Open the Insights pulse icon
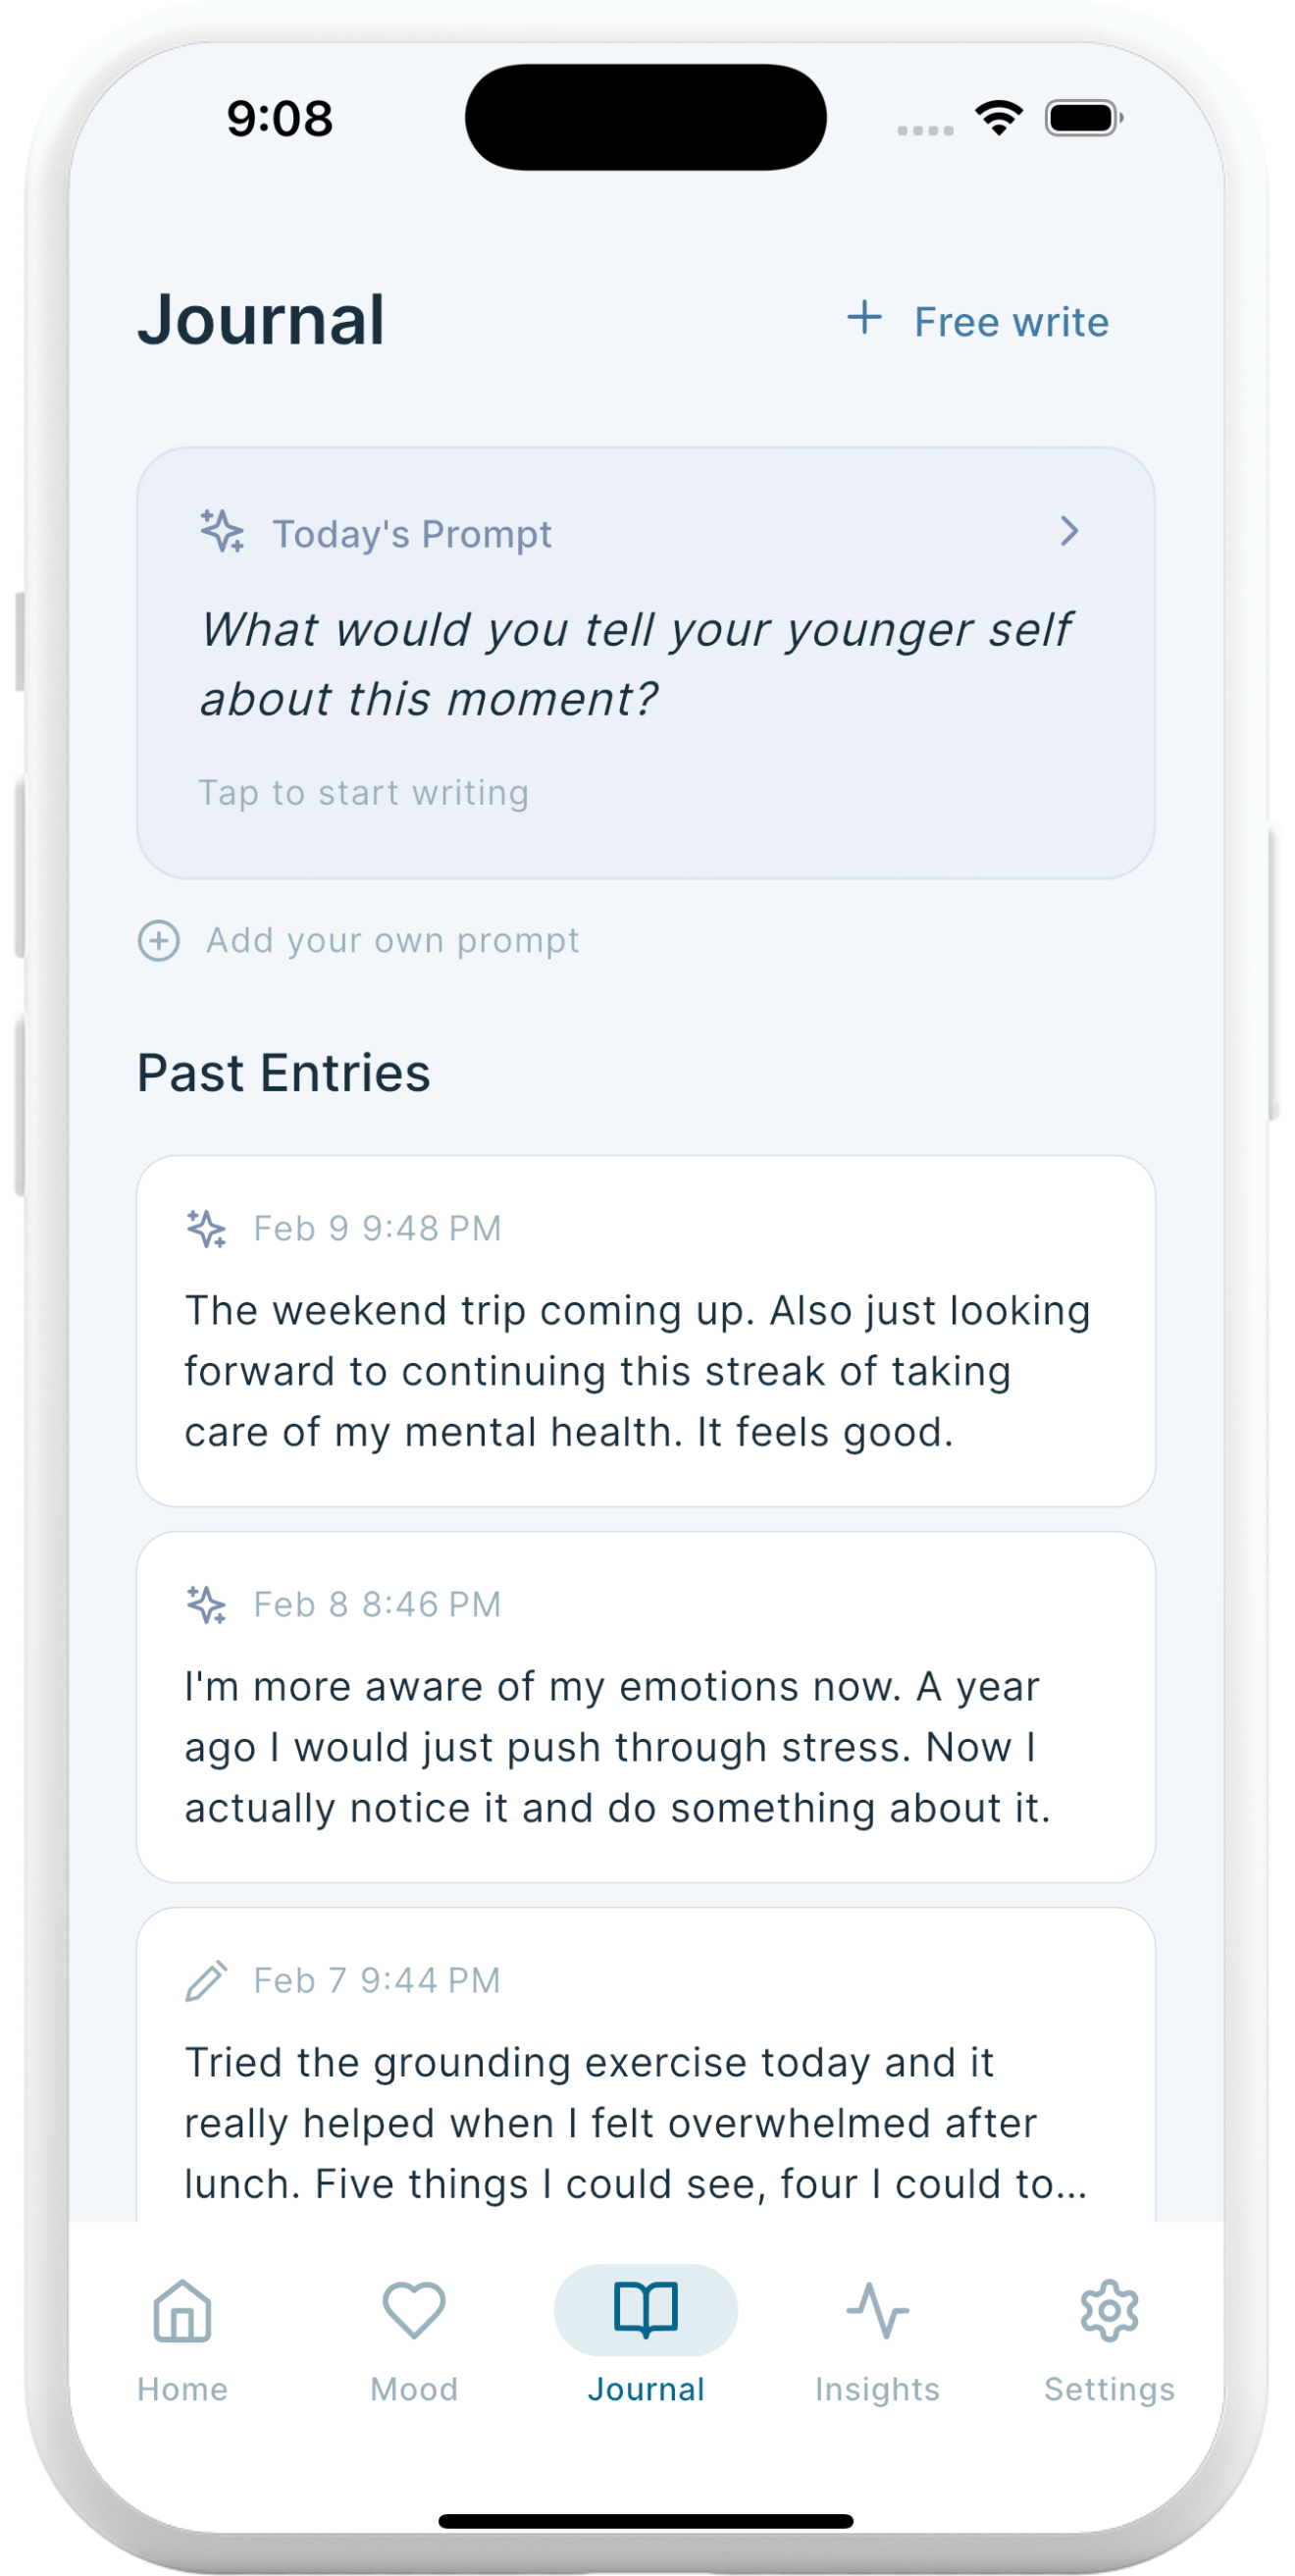 coord(877,2310)
